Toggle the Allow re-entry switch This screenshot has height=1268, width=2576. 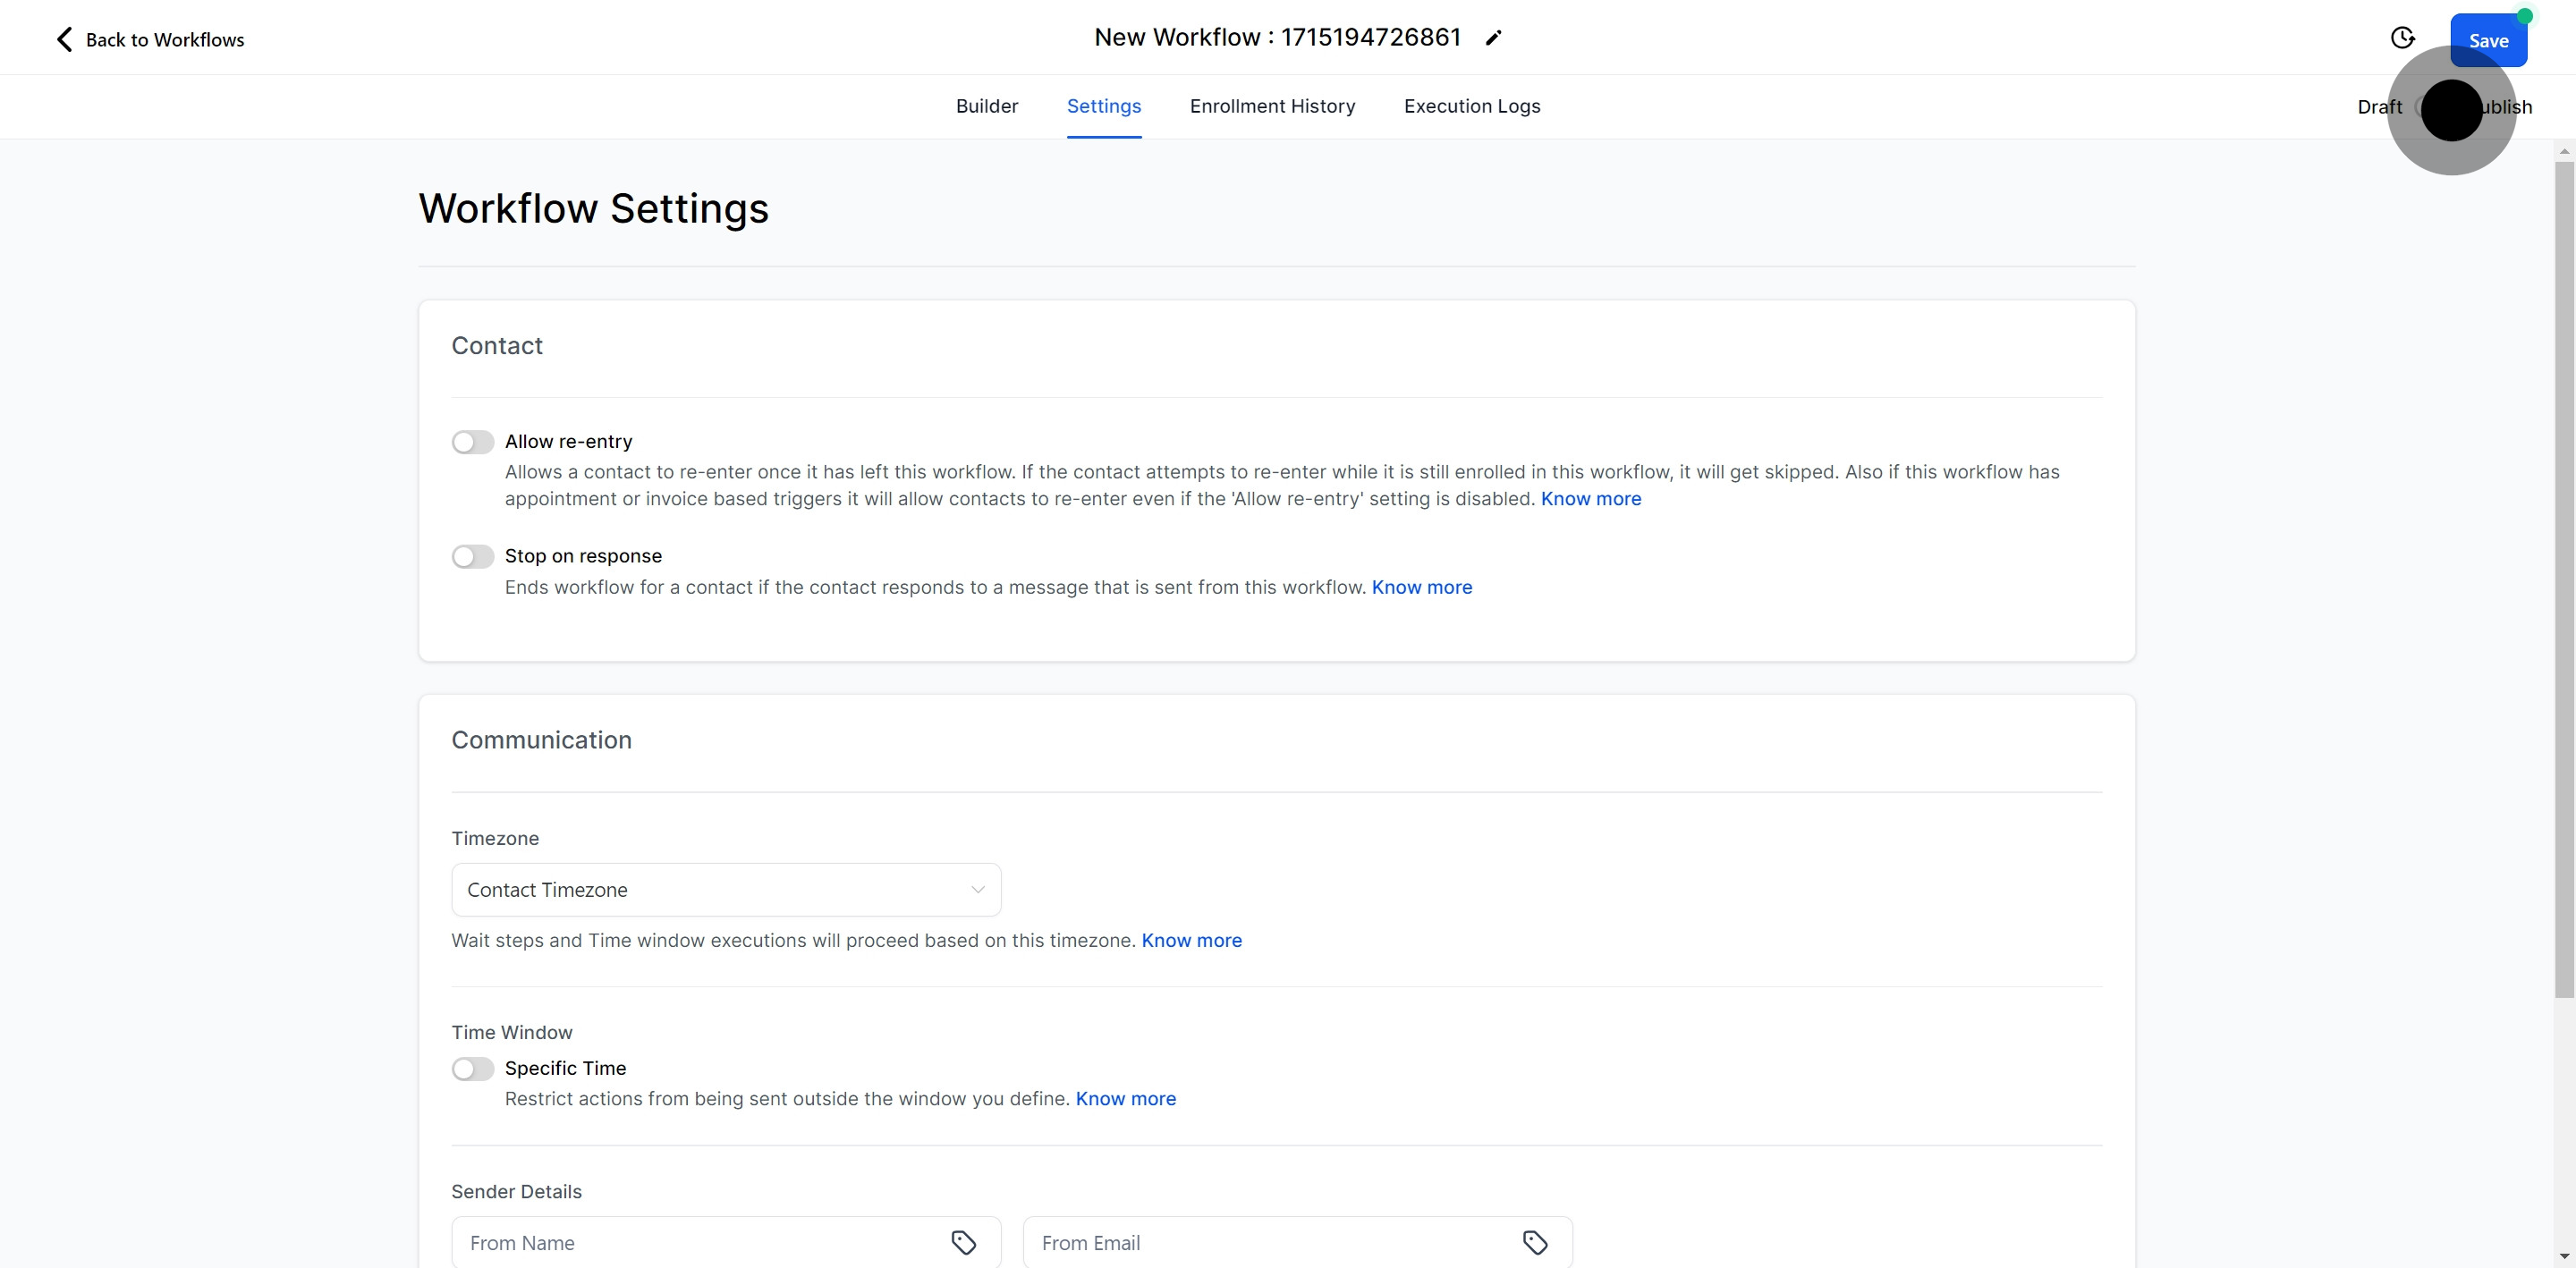(472, 442)
